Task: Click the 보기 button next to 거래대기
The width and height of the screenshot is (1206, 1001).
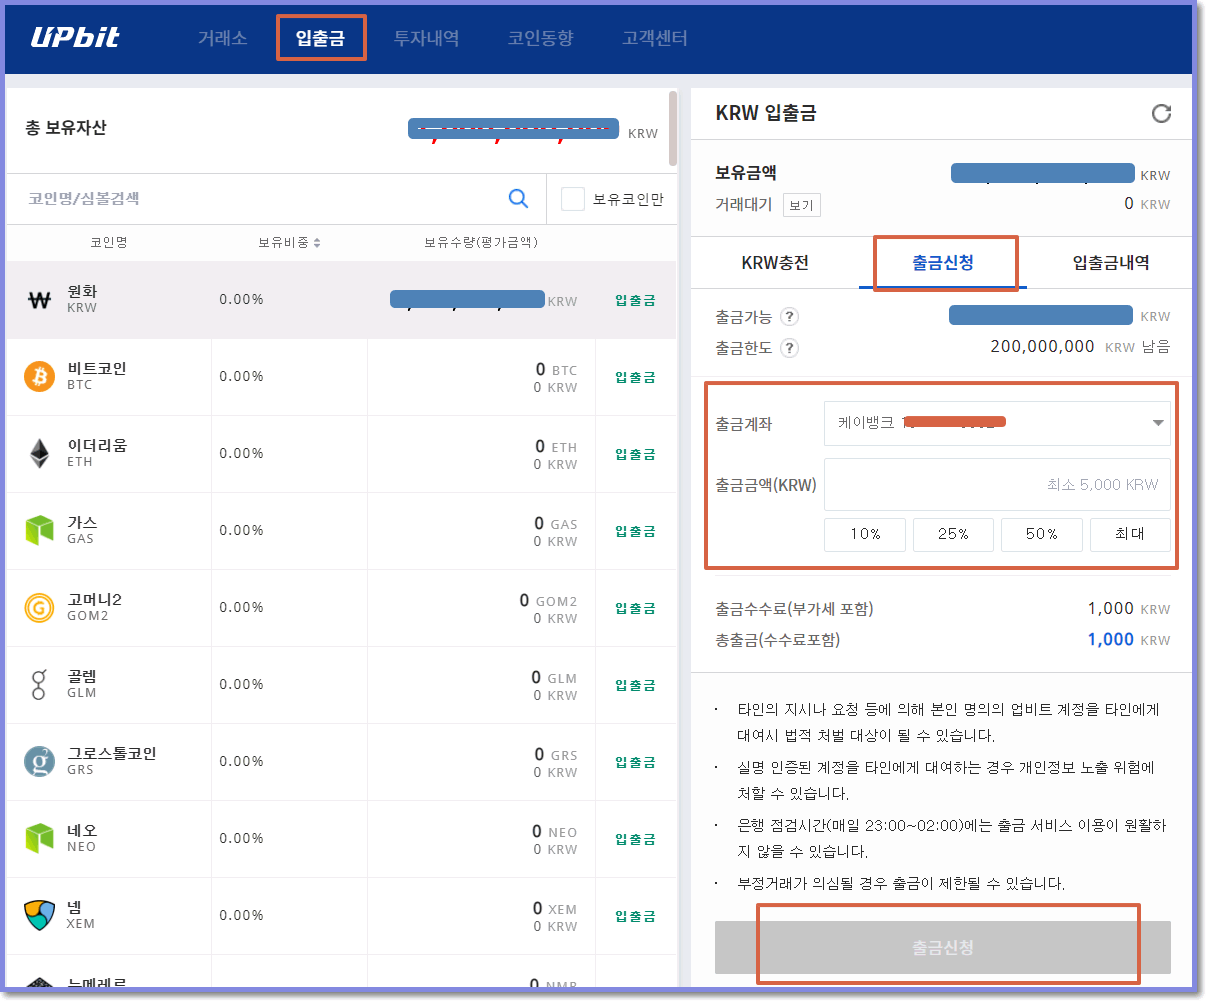Action: click(802, 204)
